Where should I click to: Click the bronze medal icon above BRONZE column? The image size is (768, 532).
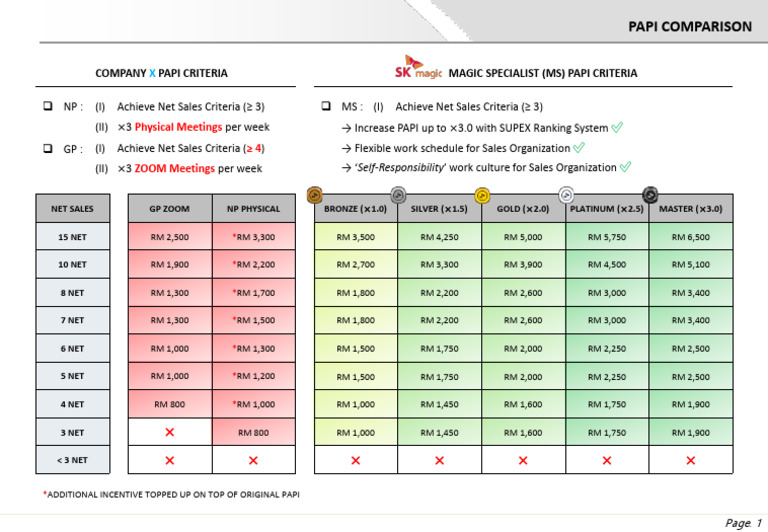pyautogui.click(x=314, y=195)
